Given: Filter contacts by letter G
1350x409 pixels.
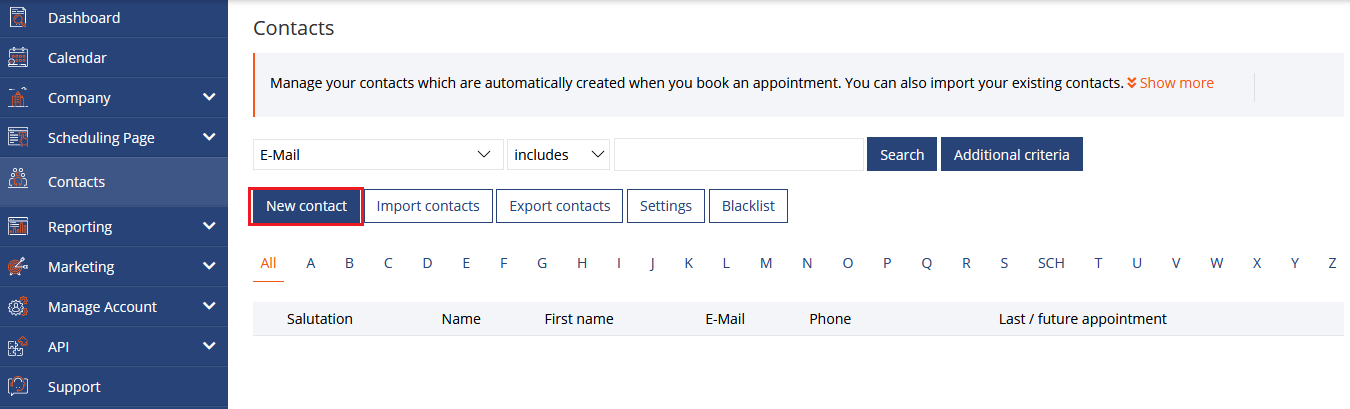Looking at the screenshot, I should pyautogui.click(x=542, y=263).
